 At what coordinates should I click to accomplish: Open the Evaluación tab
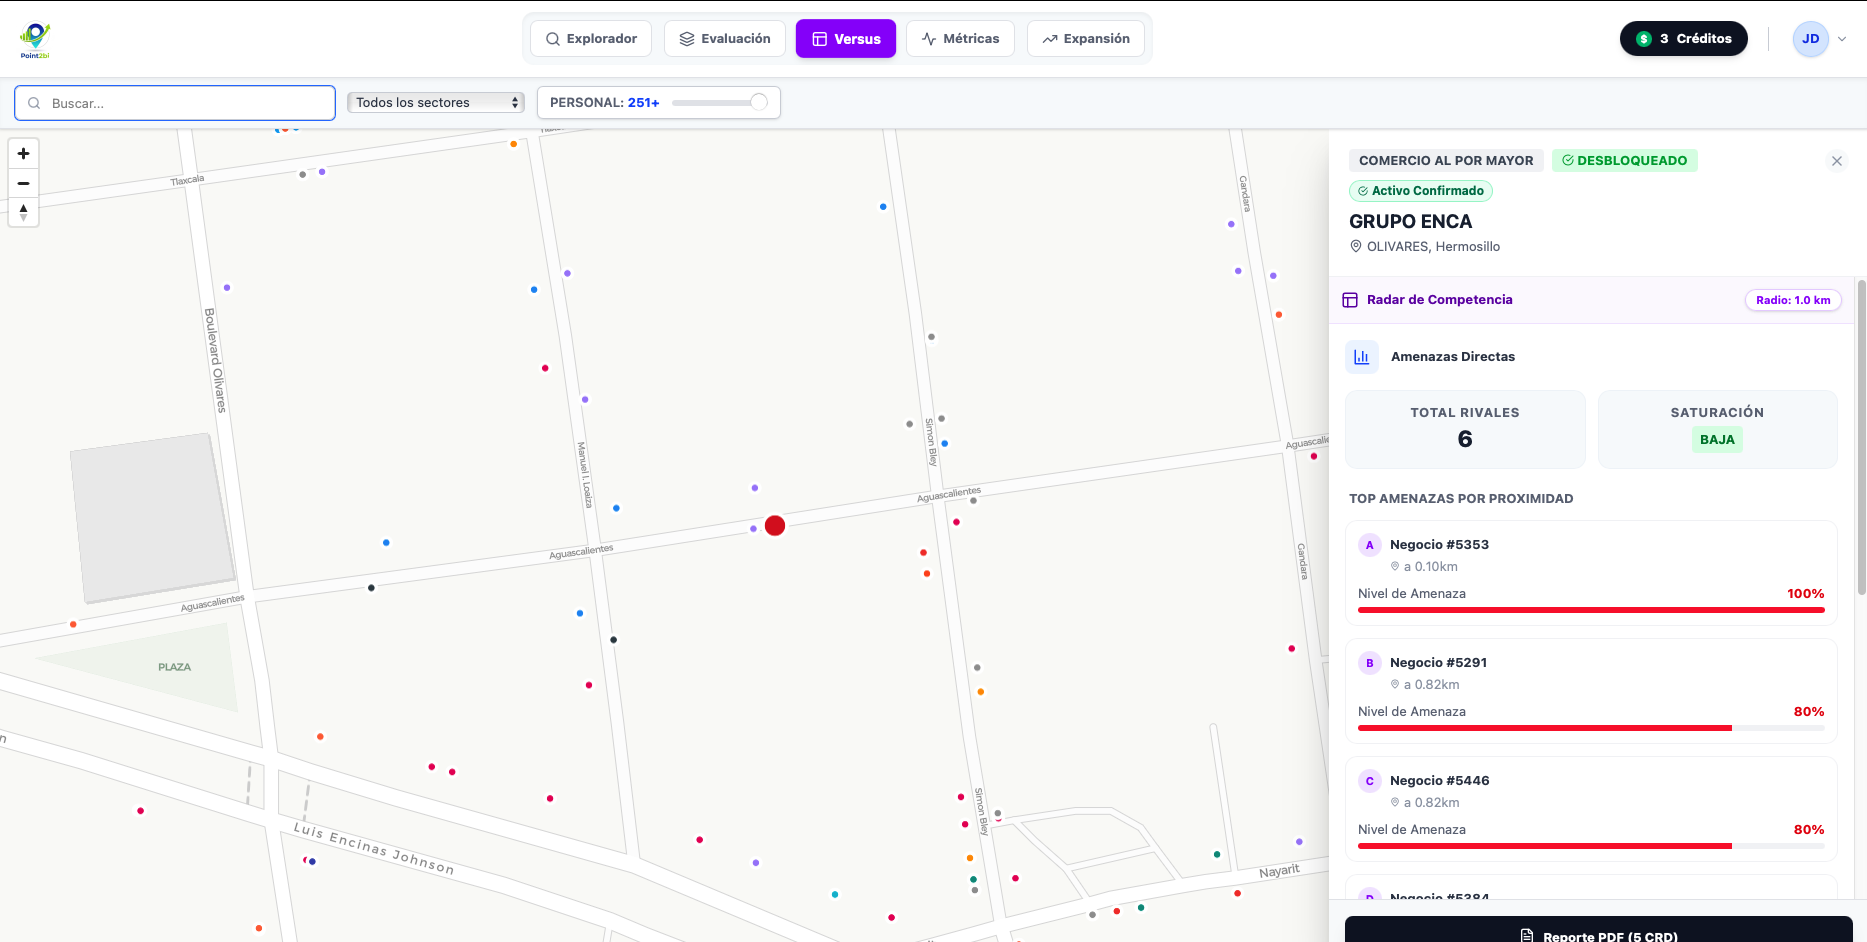pyautogui.click(x=725, y=39)
